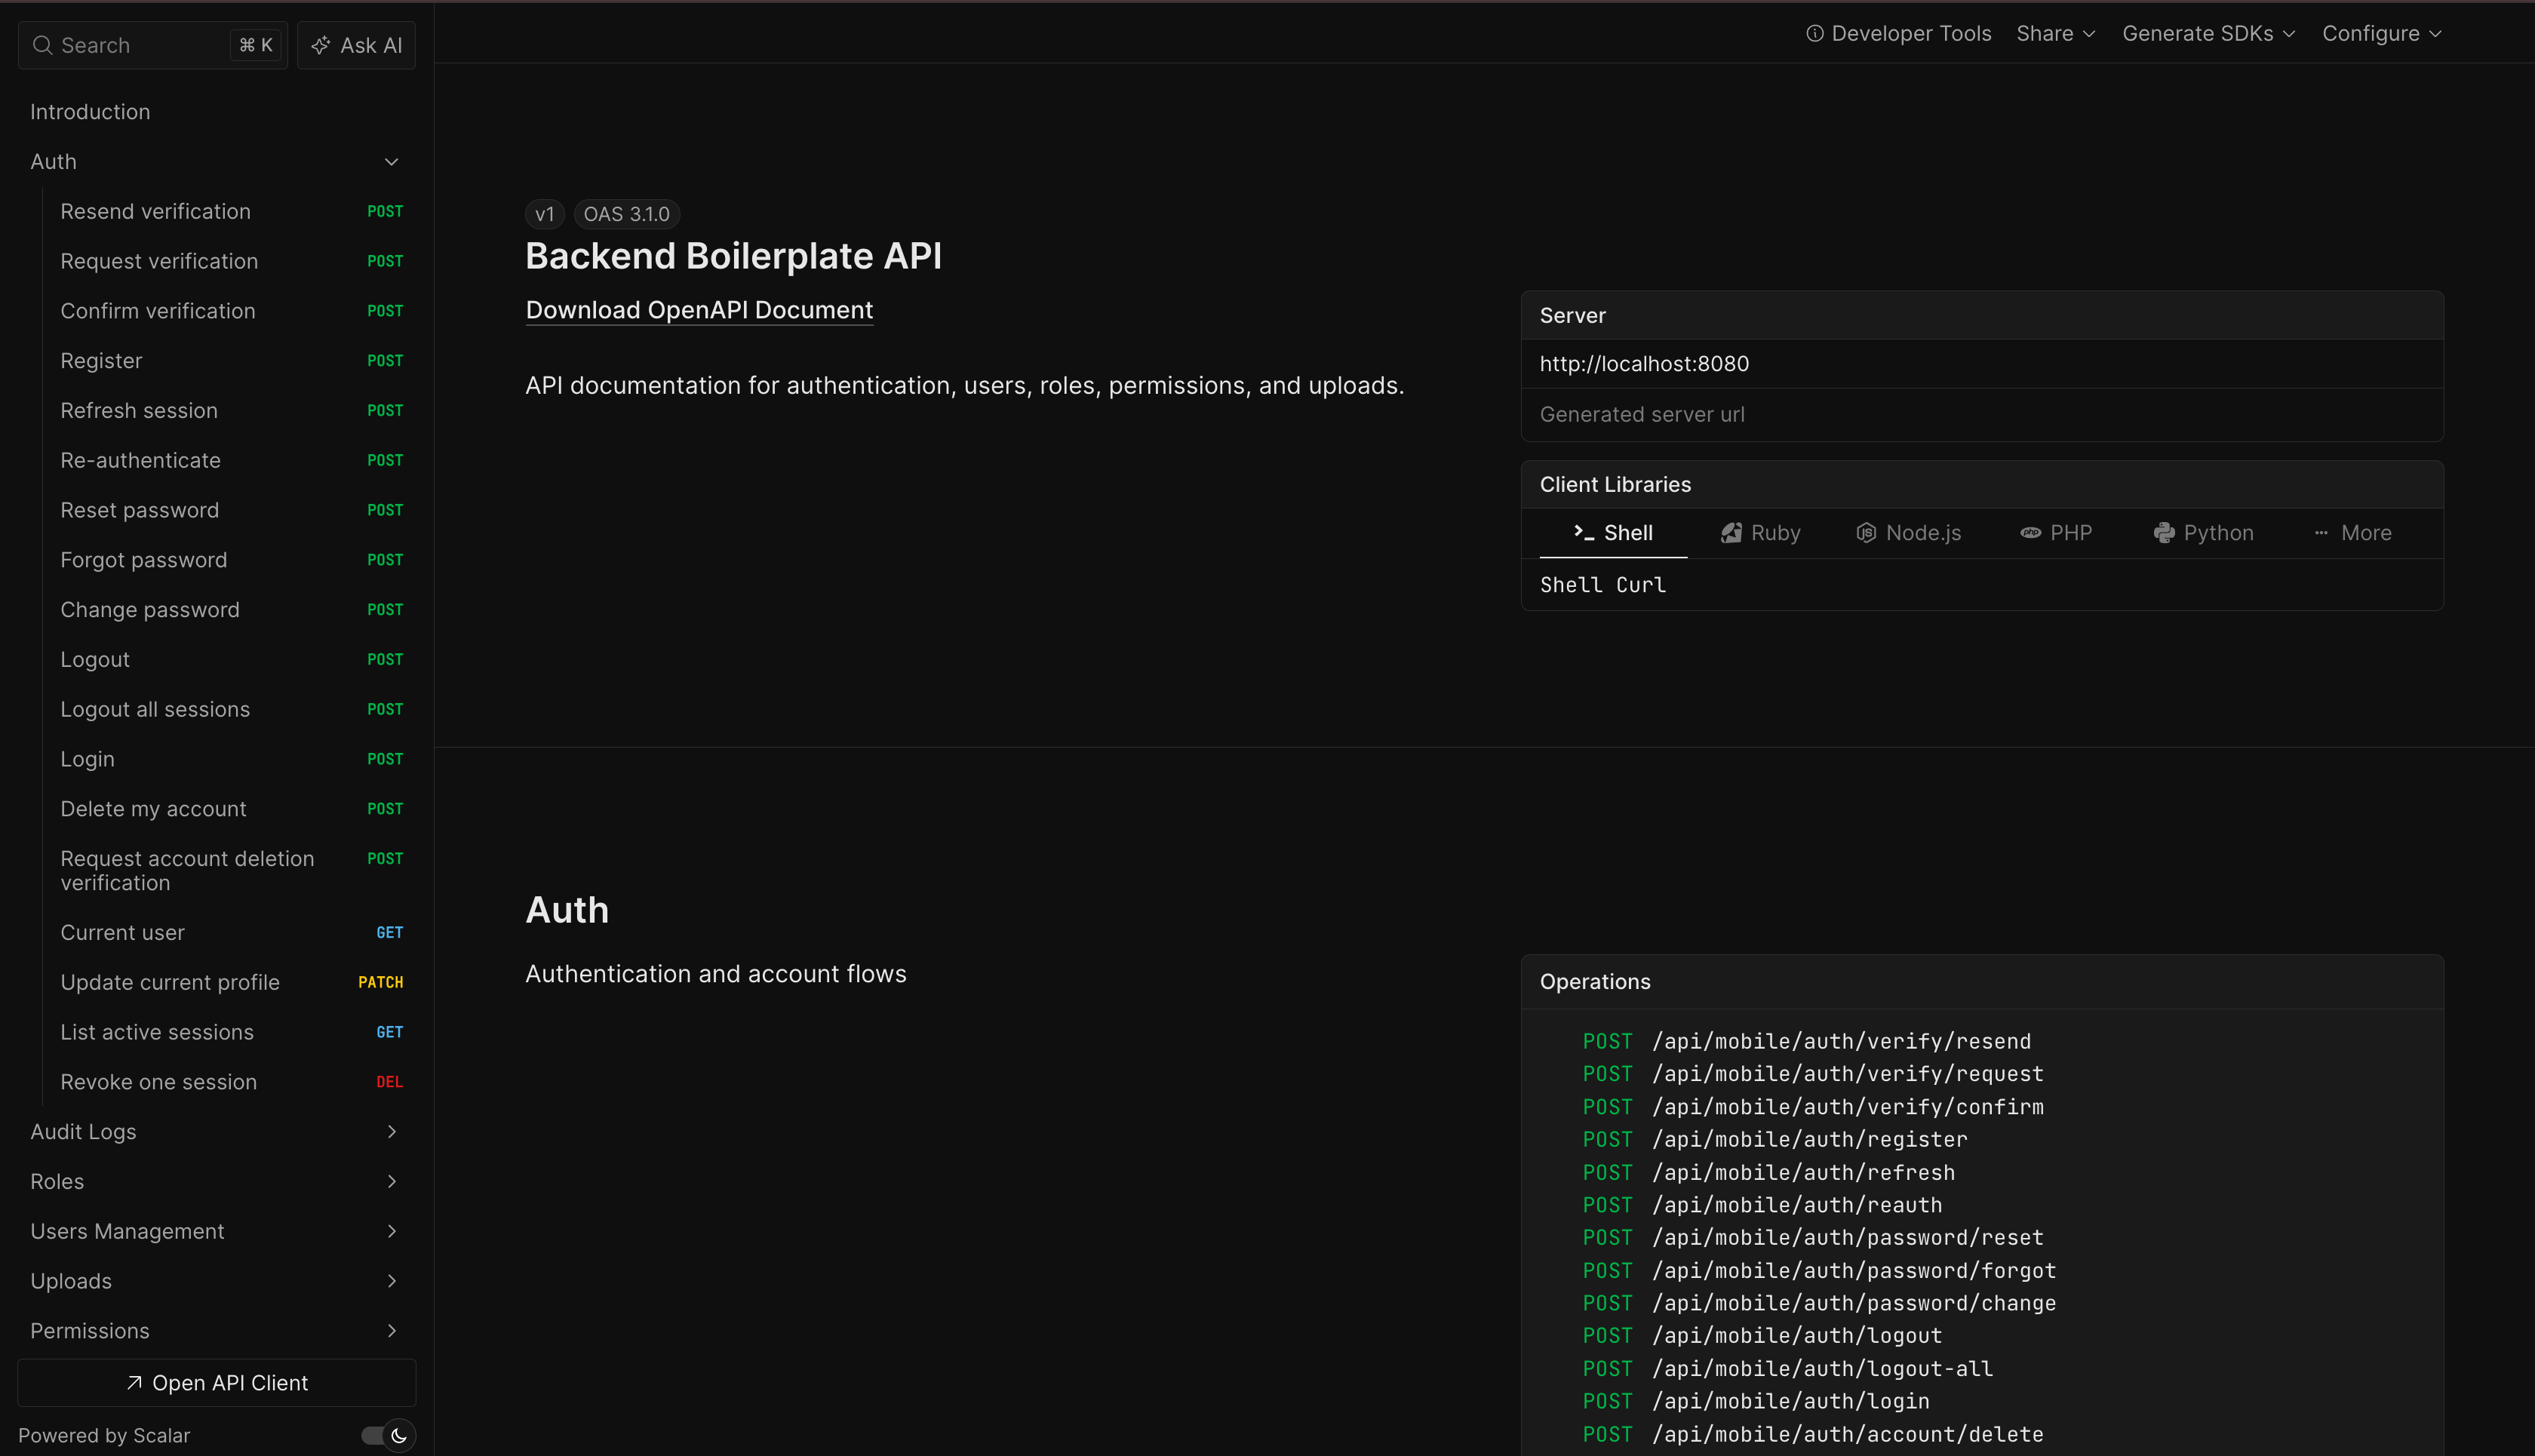Open More client libraries ellipsis icon

(x=2321, y=533)
